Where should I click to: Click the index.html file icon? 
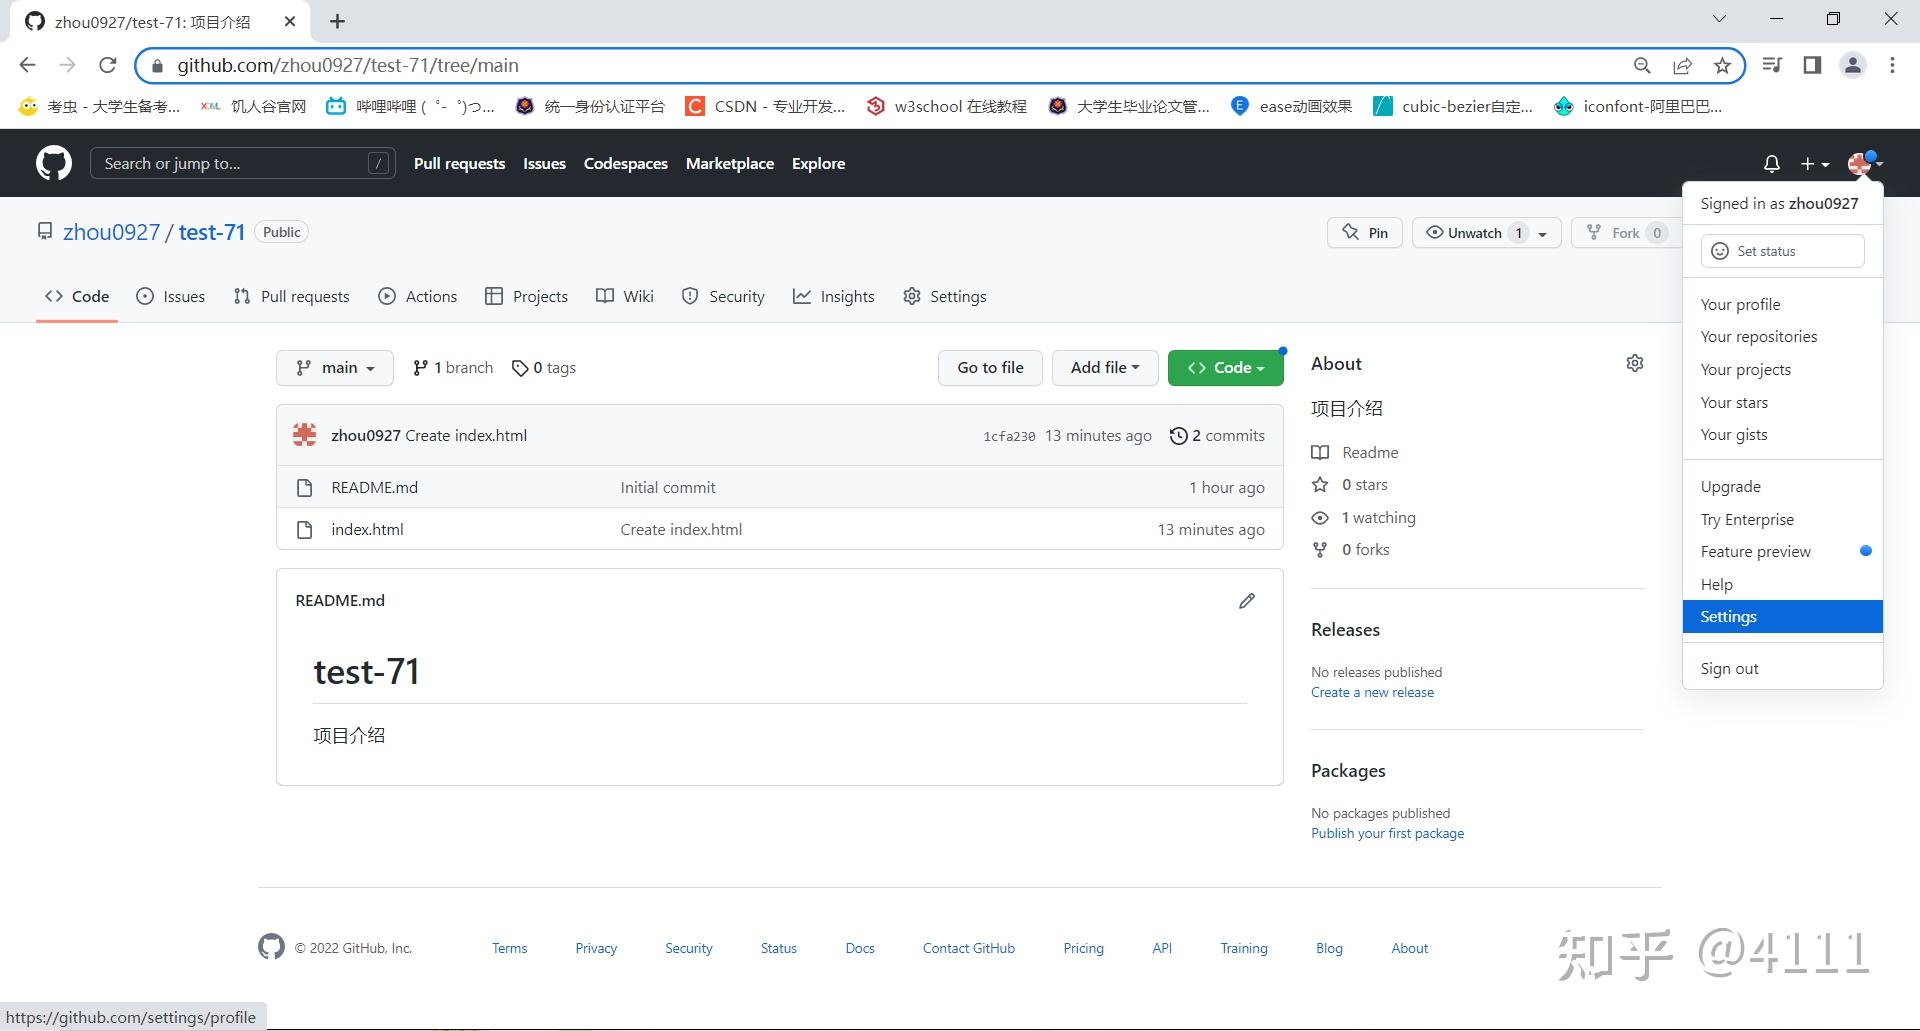[305, 530]
